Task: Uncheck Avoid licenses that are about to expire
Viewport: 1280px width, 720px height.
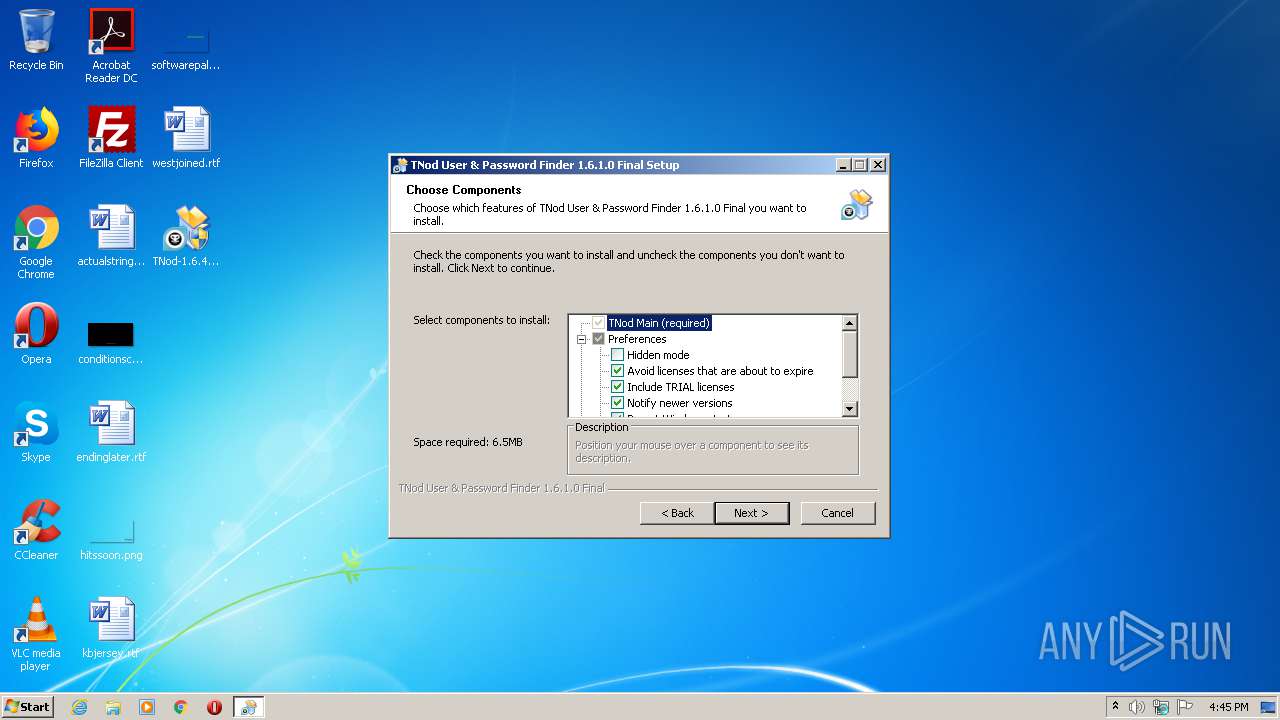Action: (x=618, y=371)
